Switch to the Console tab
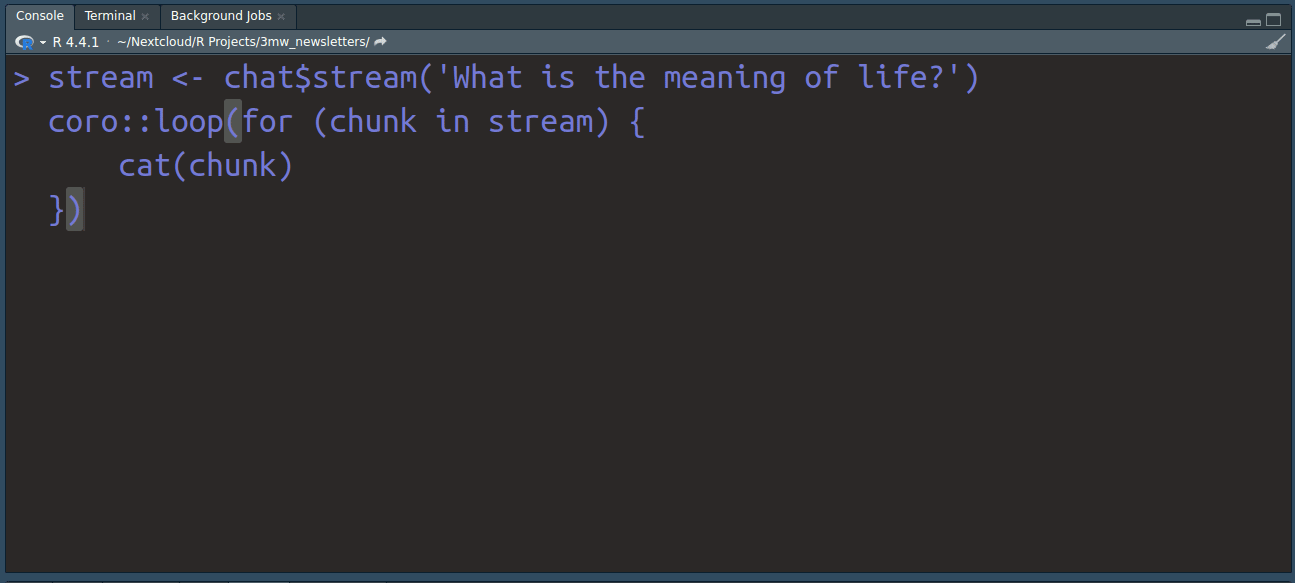Image resolution: width=1295 pixels, height=583 pixels. pos(39,16)
